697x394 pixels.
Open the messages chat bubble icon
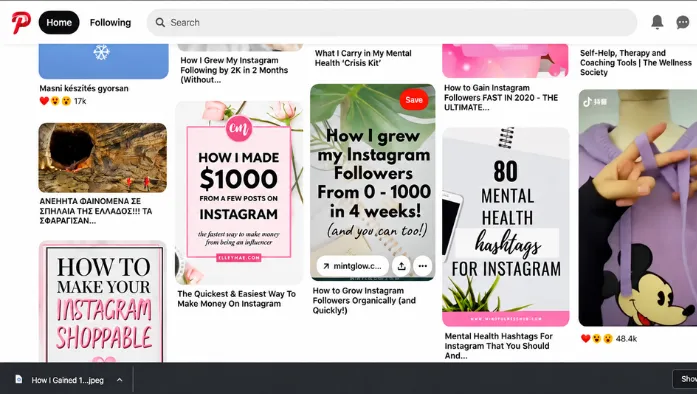click(x=683, y=22)
